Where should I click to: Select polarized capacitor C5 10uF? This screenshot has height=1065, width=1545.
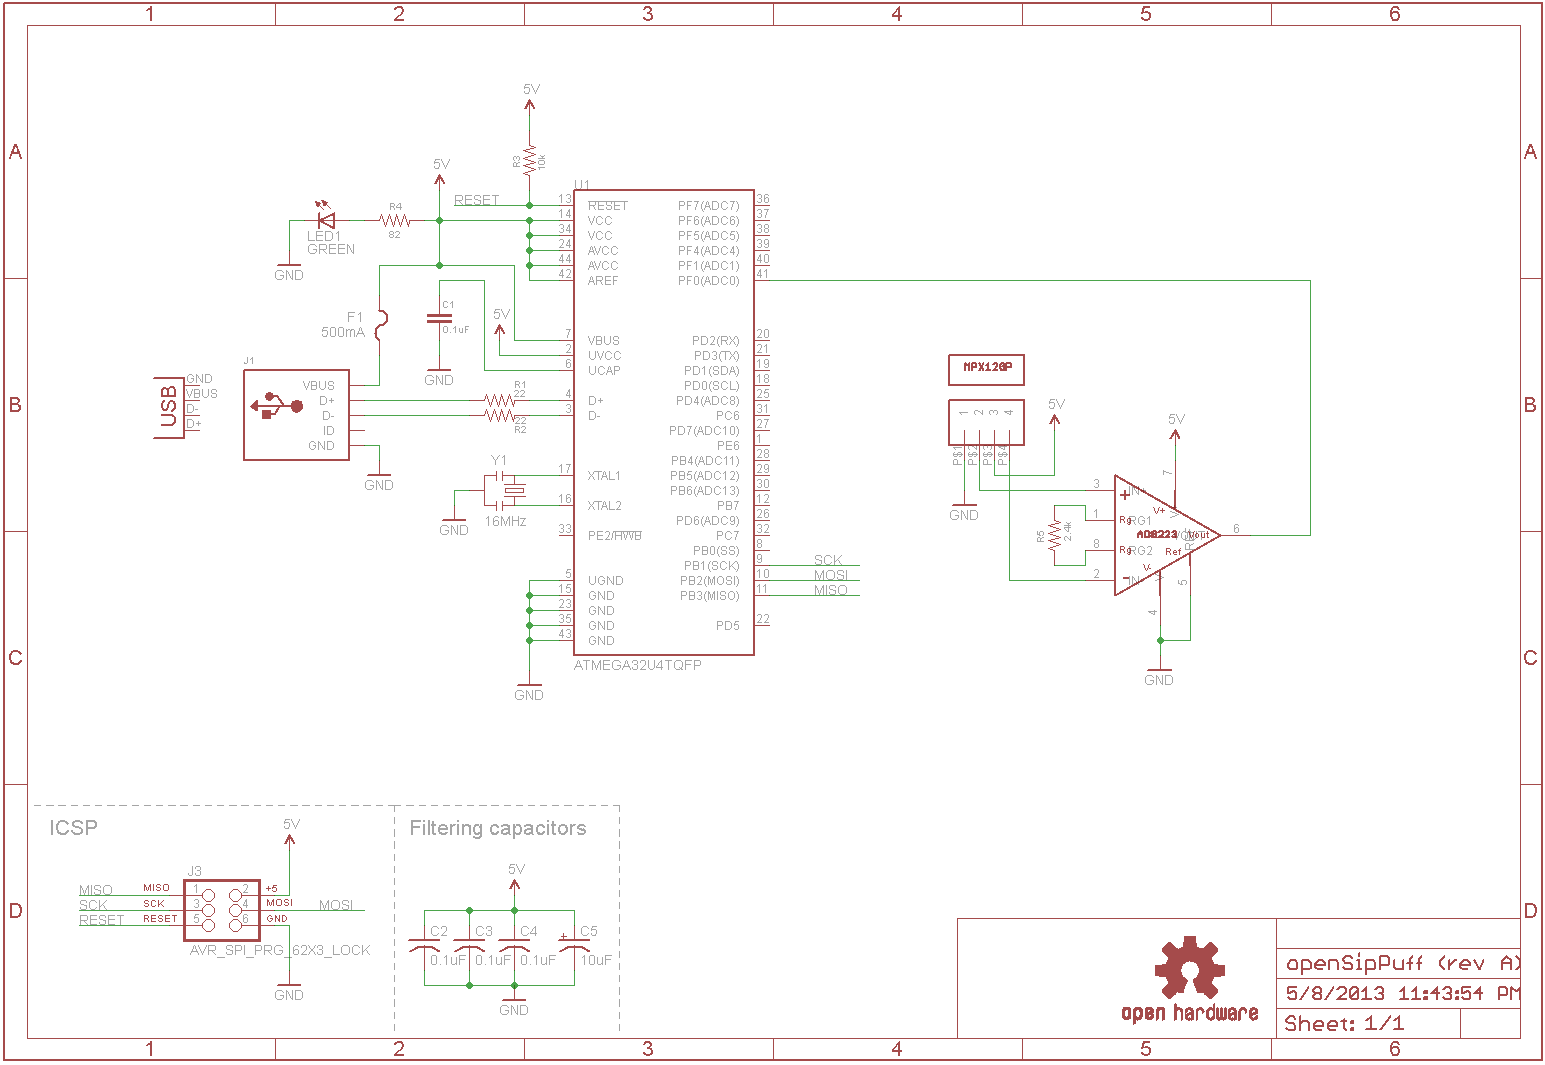574,944
